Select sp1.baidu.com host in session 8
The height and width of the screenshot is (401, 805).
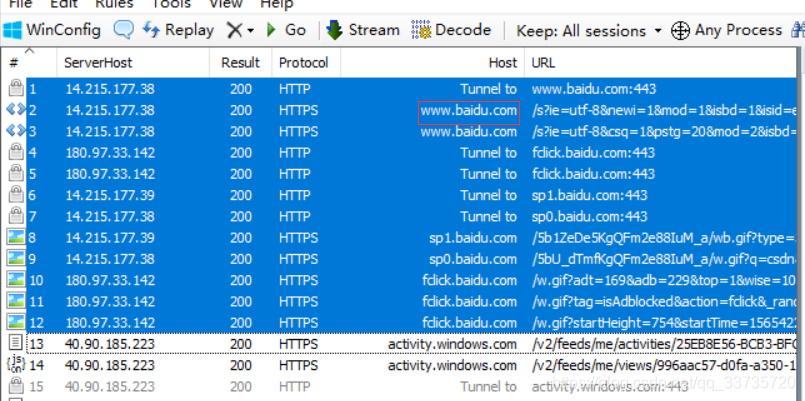[x=473, y=238]
